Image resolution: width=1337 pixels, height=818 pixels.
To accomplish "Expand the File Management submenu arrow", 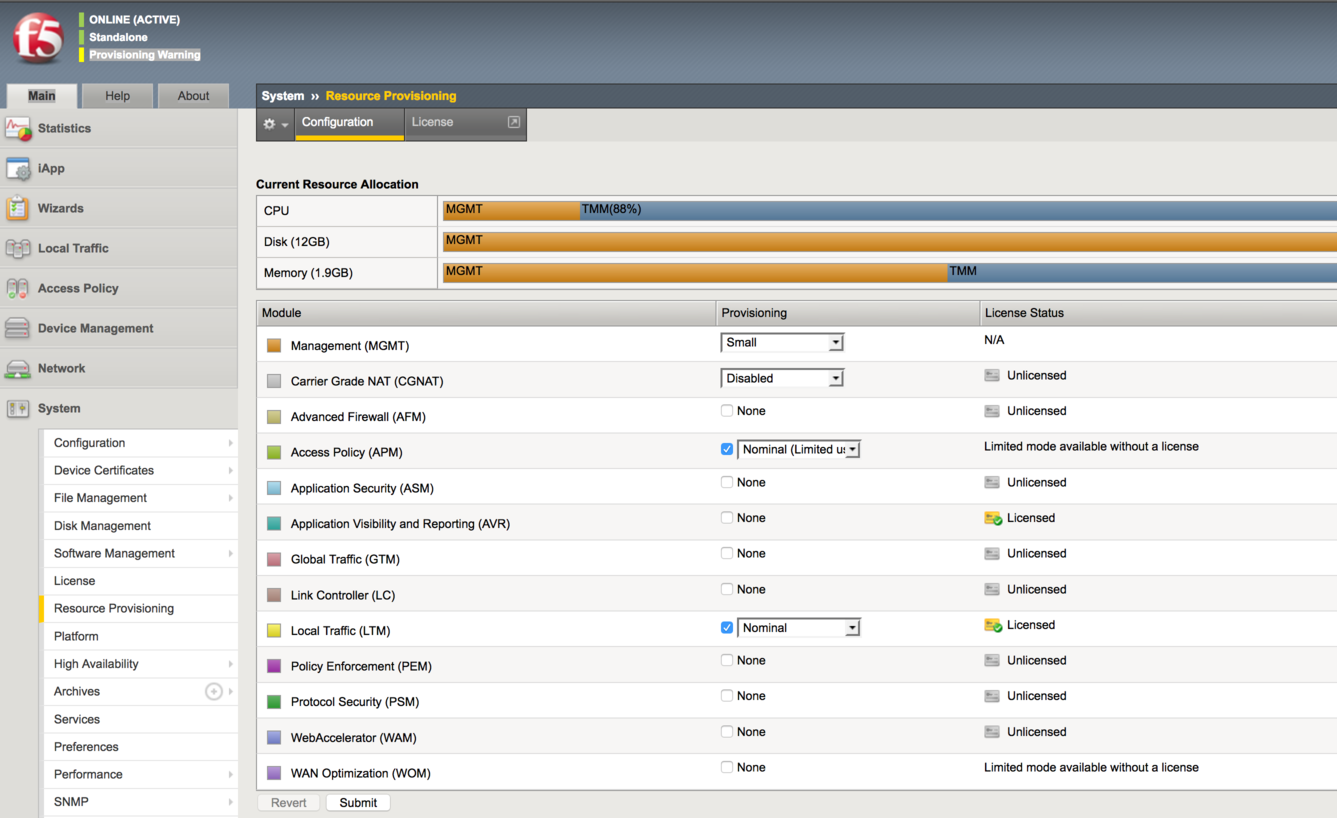I will [230, 498].
